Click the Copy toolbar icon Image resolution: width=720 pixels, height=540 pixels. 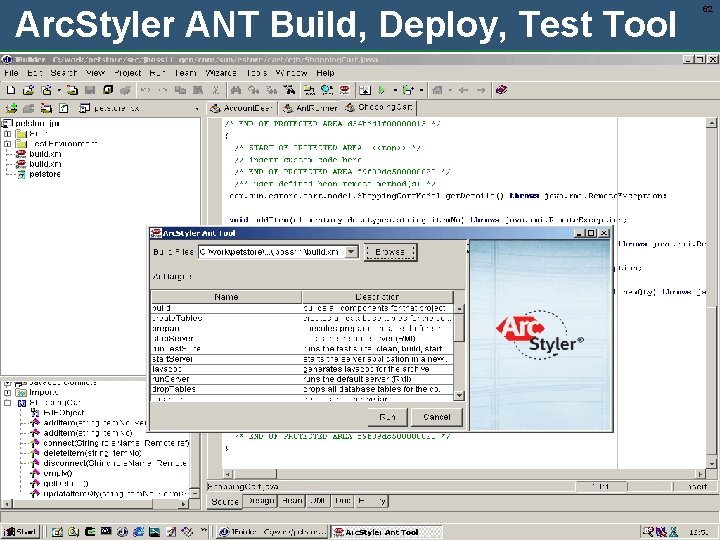pyautogui.click(x=180, y=90)
